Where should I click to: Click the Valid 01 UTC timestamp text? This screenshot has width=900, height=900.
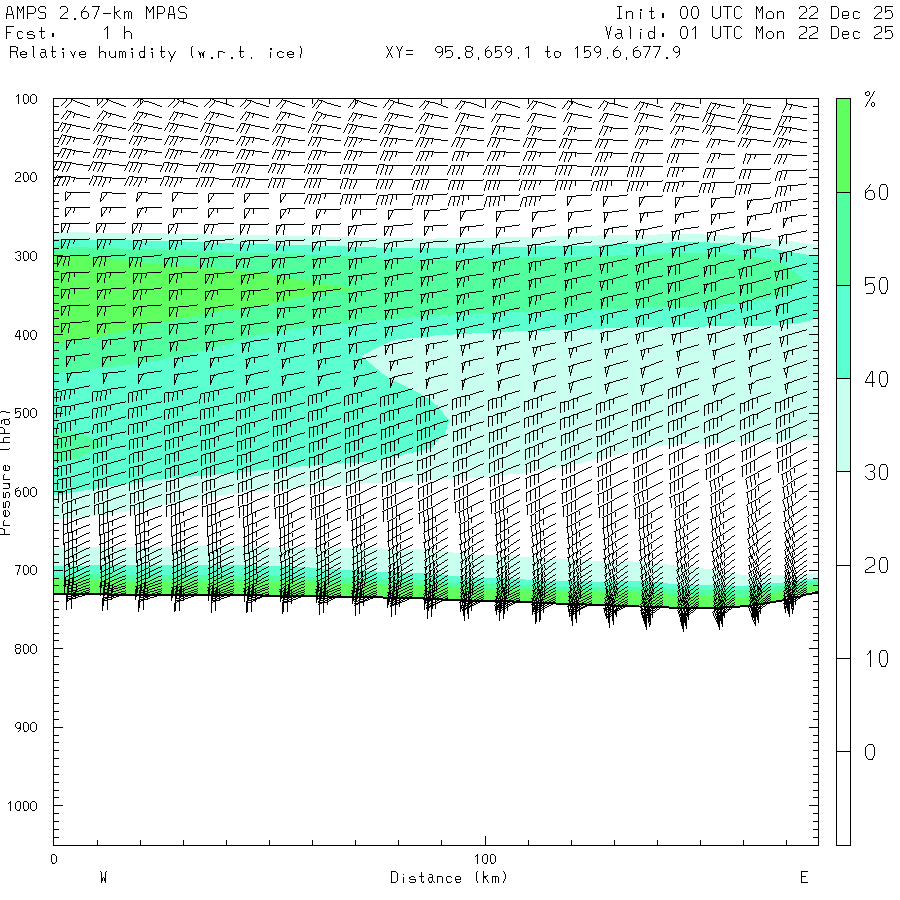coord(749,33)
